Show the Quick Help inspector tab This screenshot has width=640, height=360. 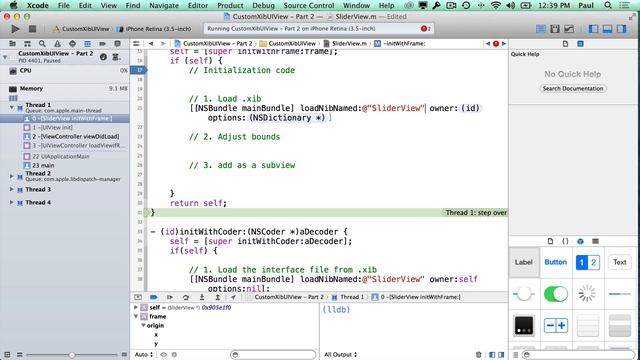580,44
